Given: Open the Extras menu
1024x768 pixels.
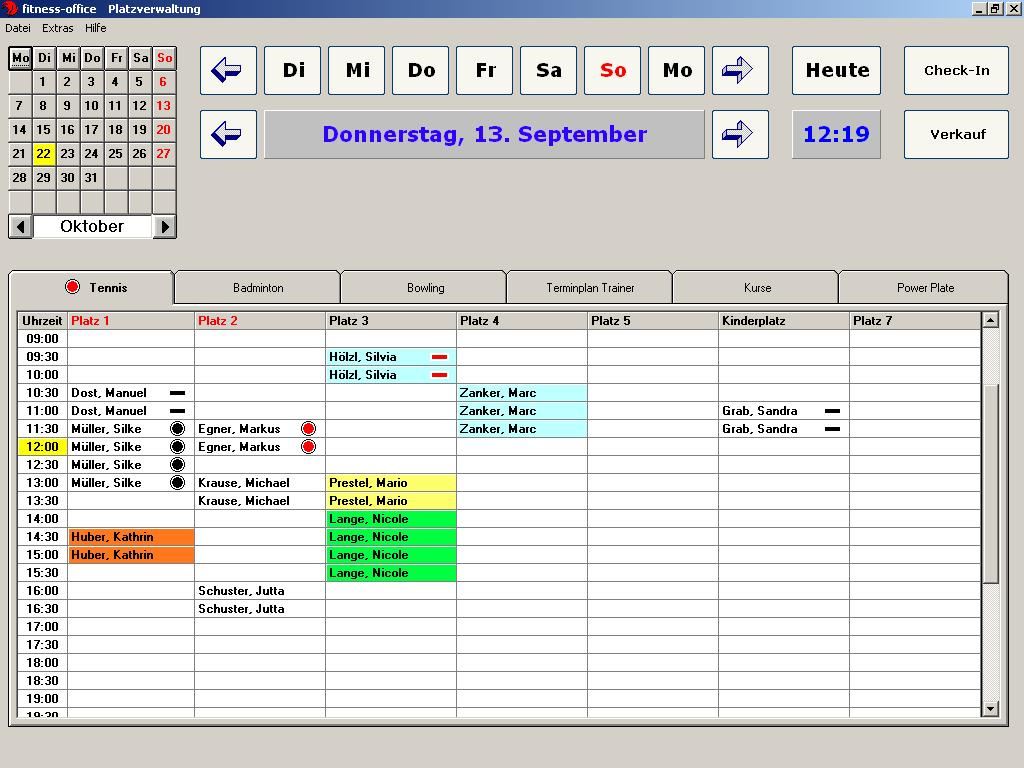Looking at the screenshot, I should coord(57,28).
